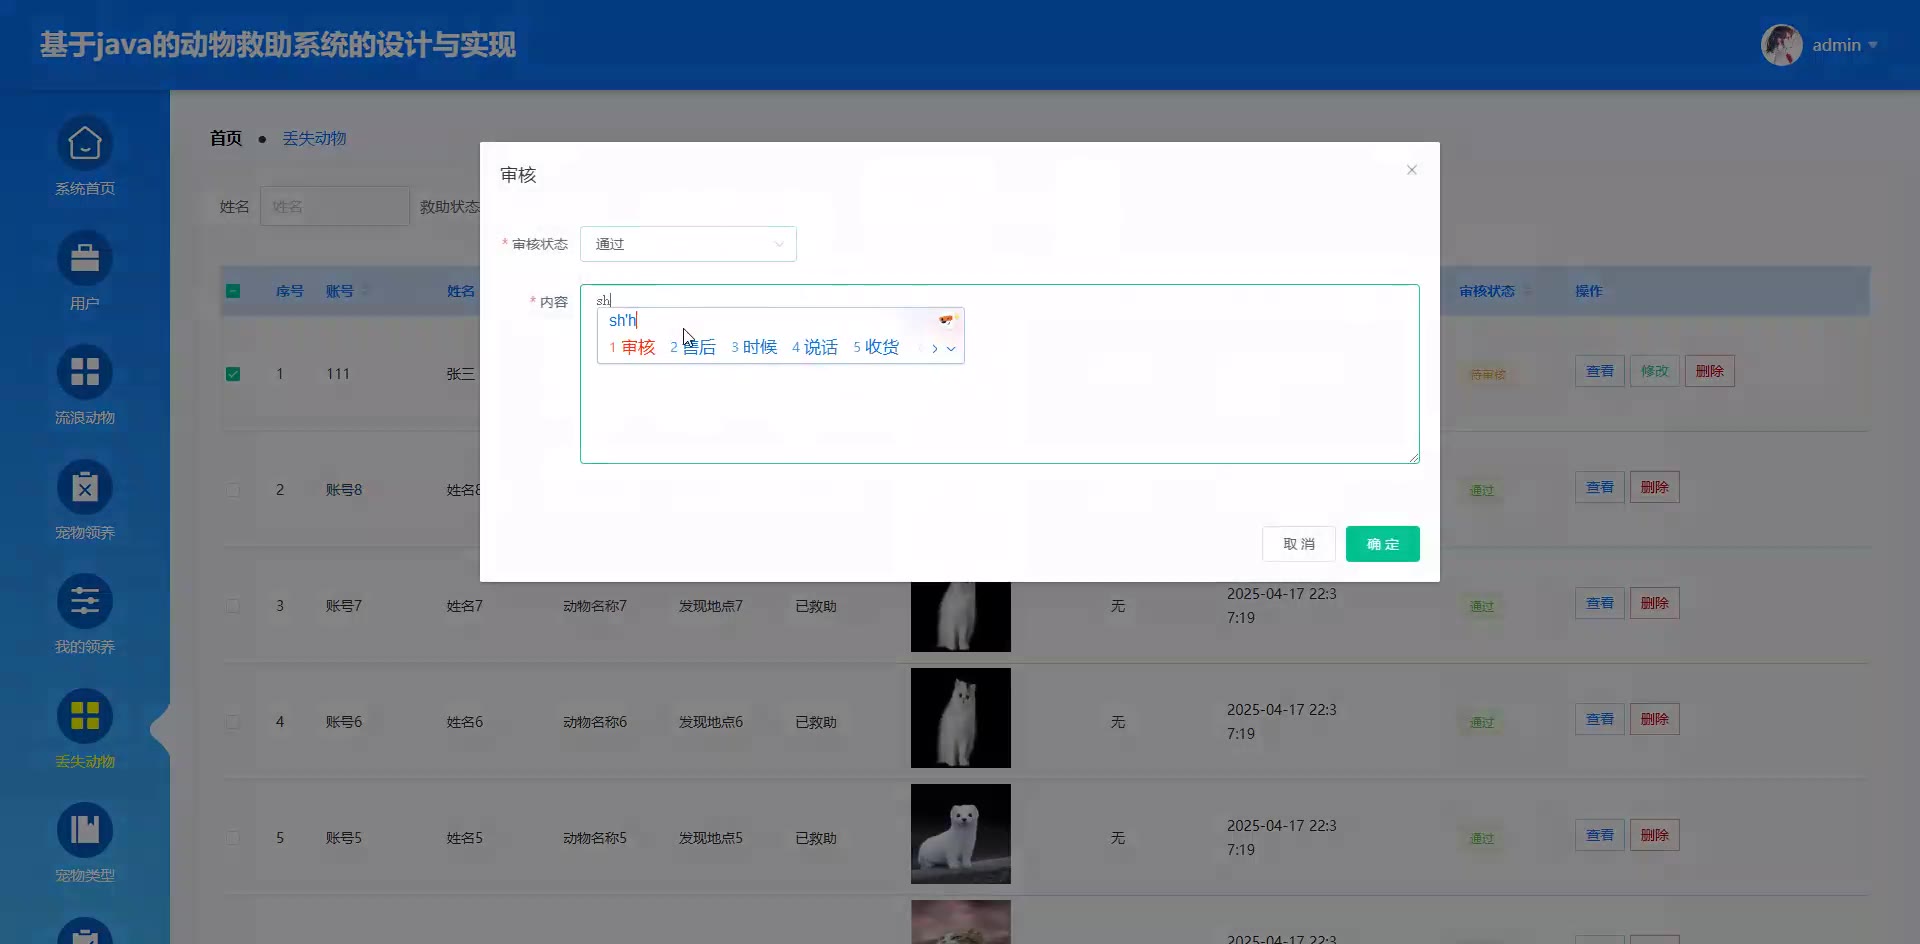Check the checkbox for row 账号7
The height and width of the screenshot is (944, 1920).
pyautogui.click(x=233, y=606)
